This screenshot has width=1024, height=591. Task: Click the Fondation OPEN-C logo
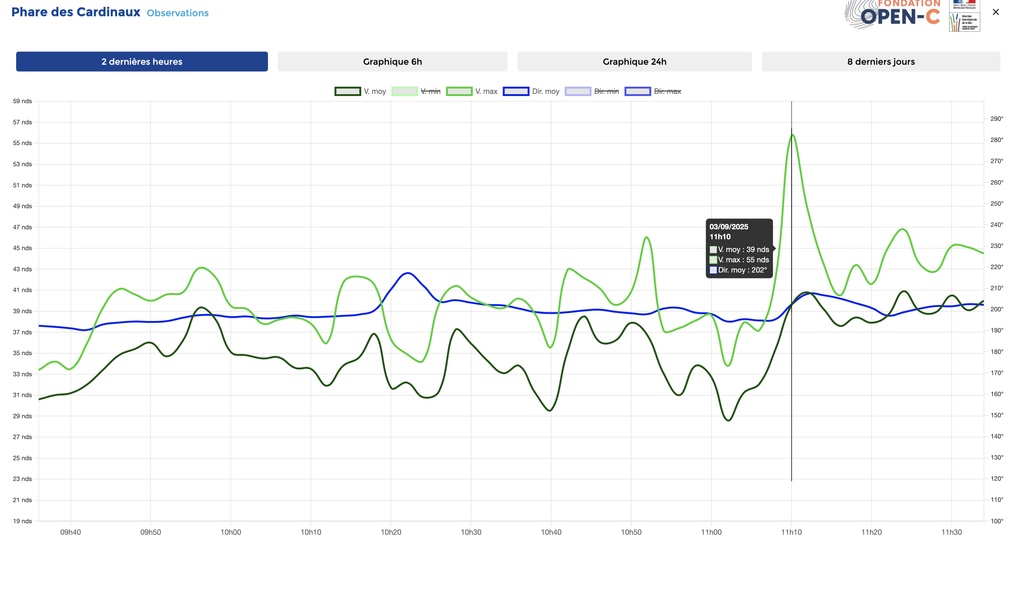tap(893, 14)
